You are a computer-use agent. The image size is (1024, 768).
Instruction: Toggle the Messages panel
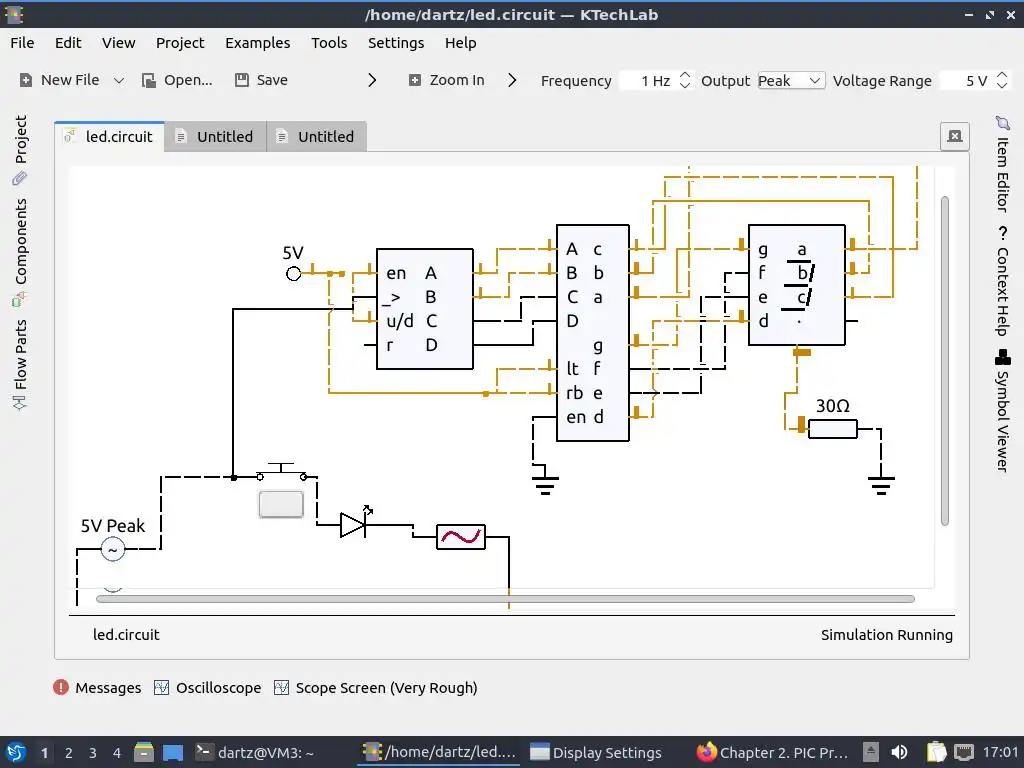[x=97, y=688]
